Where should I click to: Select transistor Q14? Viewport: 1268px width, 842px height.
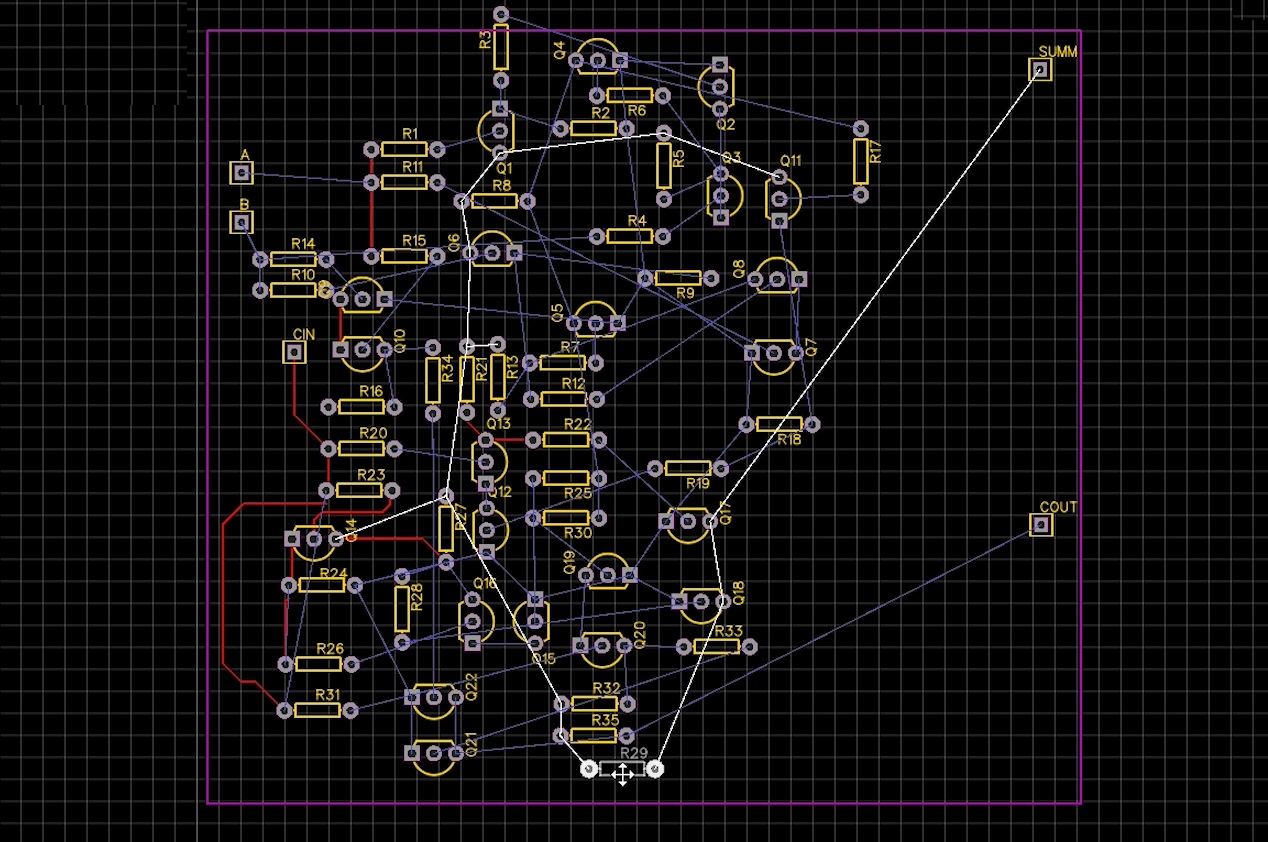[x=314, y=542]
